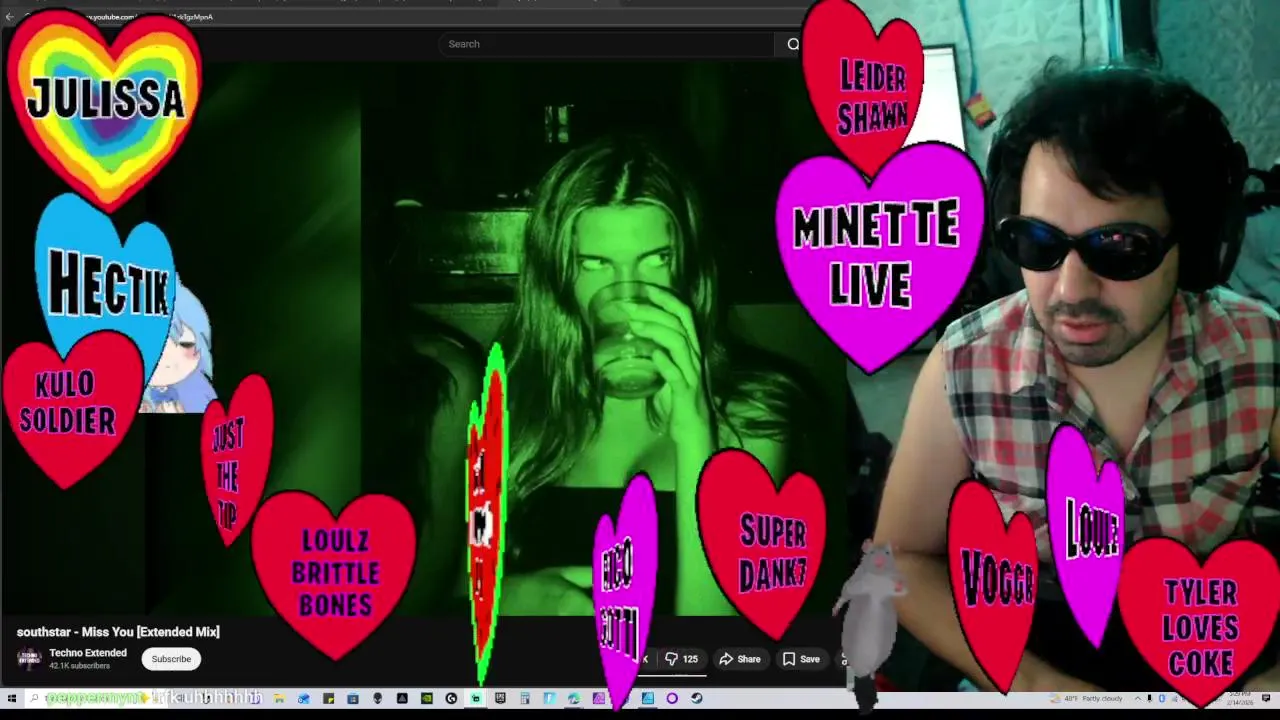Screen dimensions: 1280x720
Task: Launch Logitech G Hub from taskbar
Action: pos(451,698)
